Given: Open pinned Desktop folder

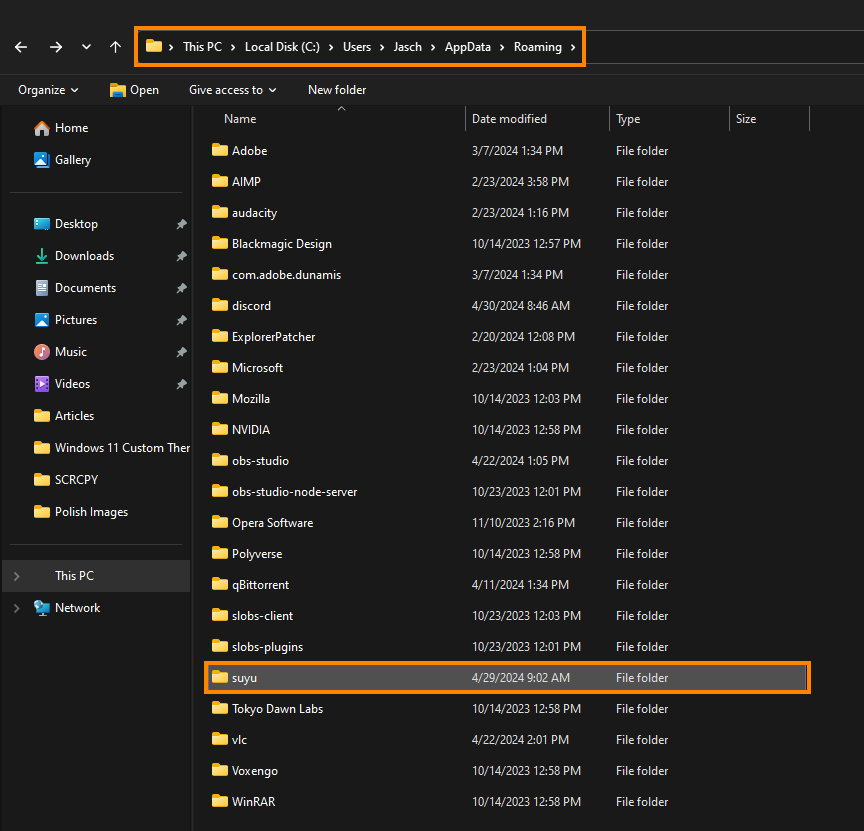Looking at the screenshot, I should pyautogui.click(x=66, y=224).
